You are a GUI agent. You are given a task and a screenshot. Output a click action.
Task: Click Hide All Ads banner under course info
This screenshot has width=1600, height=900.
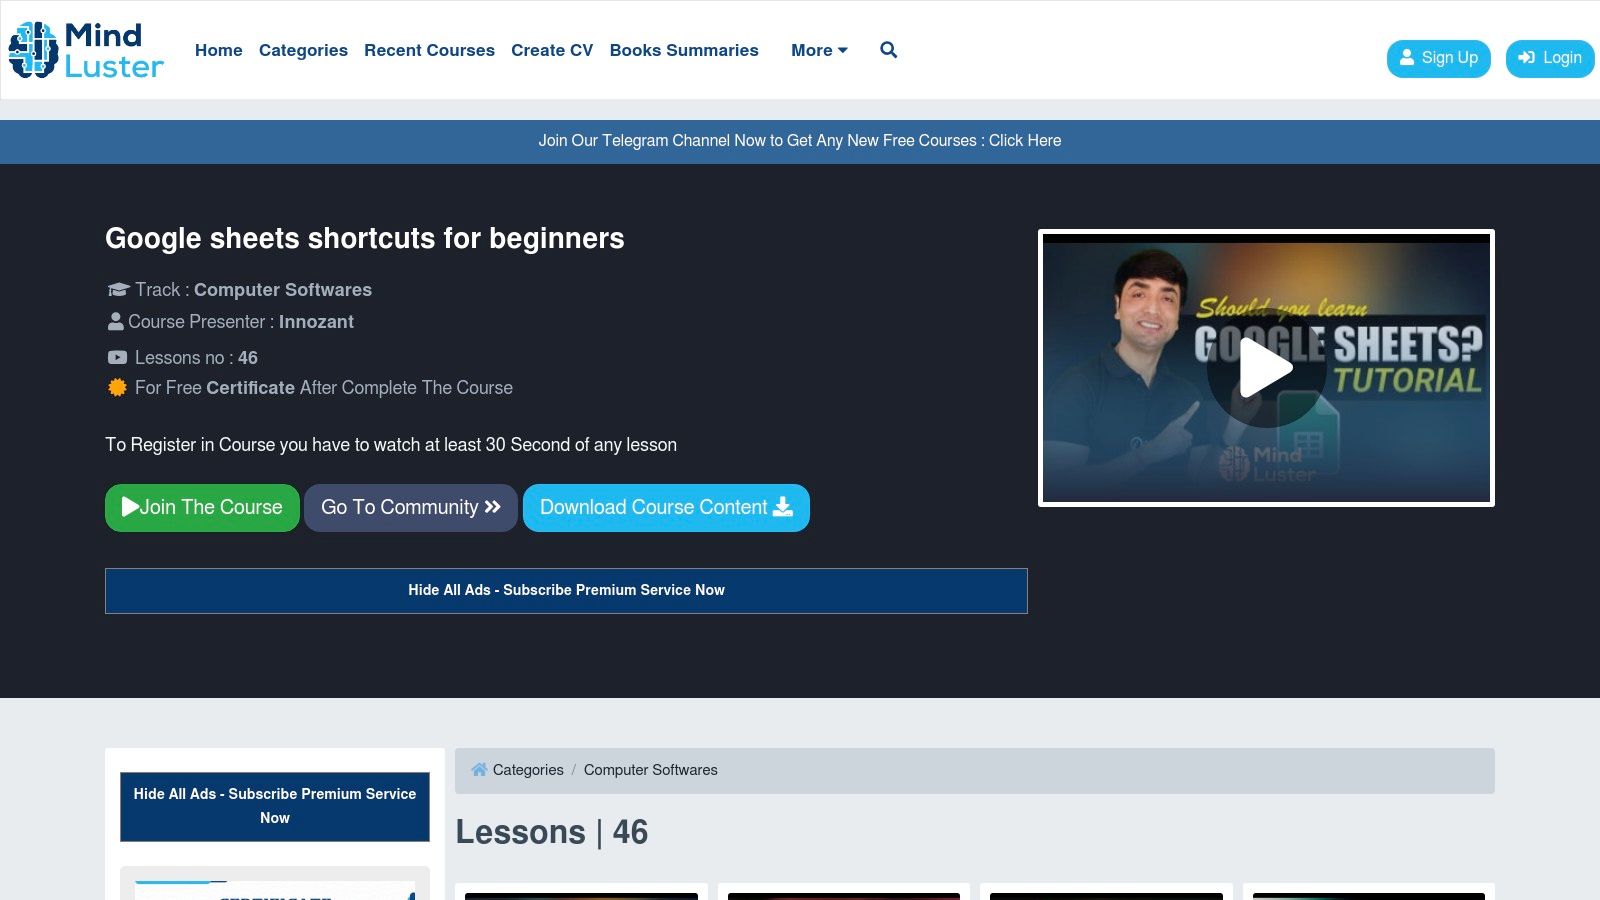tap(566, 591)
